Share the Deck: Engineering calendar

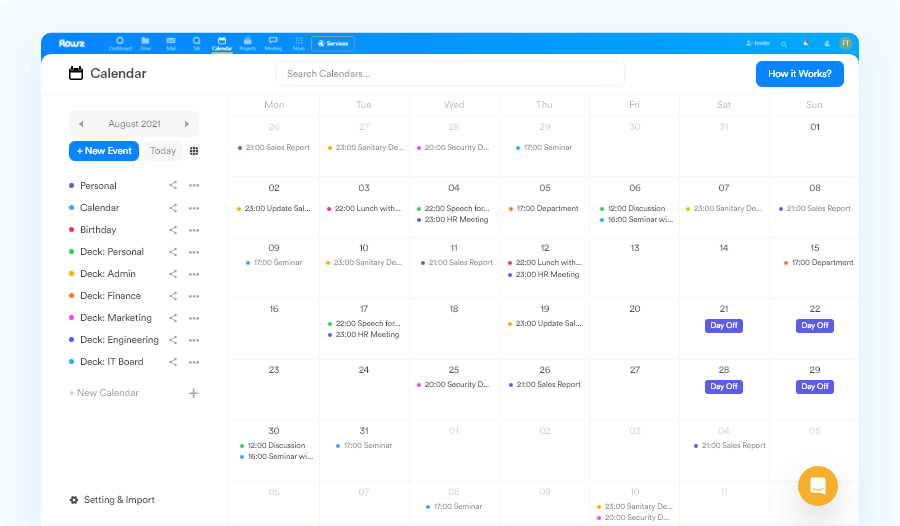pyautogui.click(x=173, y=340)
